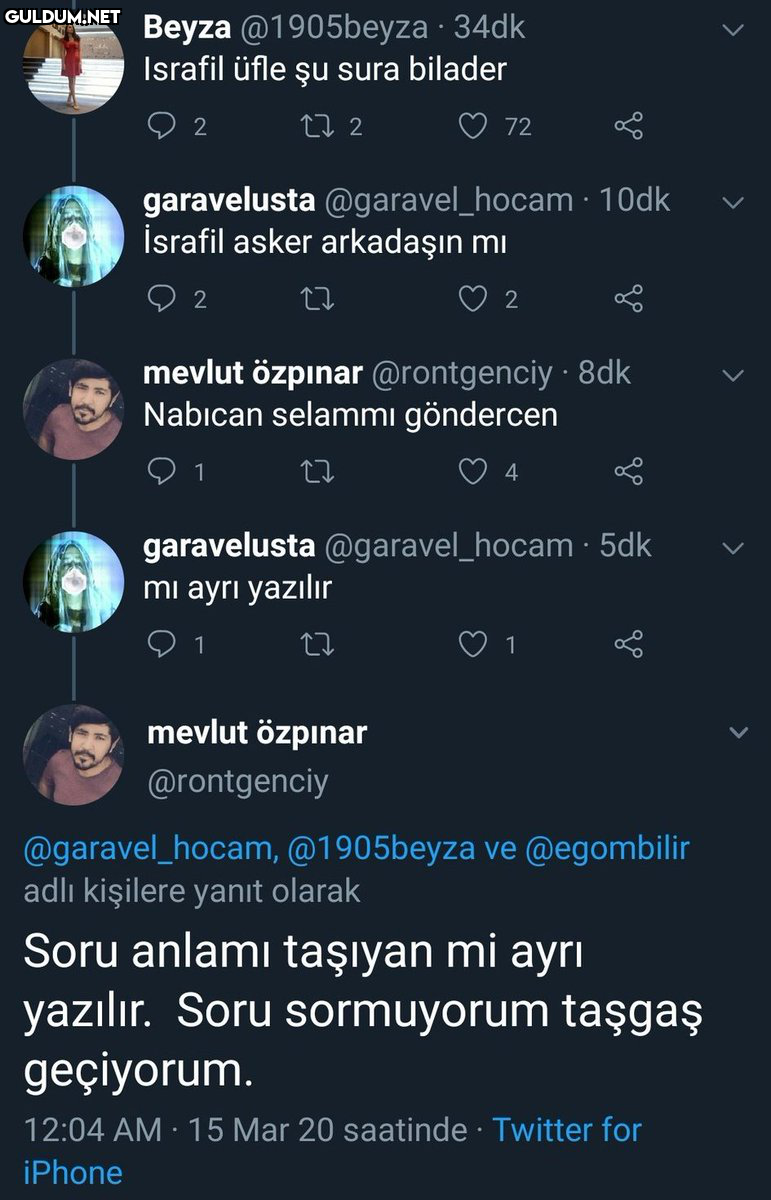This screenshot has width=771, height=1200.
Task: Share the "Nabıcan selammı göndercen" tweet
Action: [x=628, y=471]
